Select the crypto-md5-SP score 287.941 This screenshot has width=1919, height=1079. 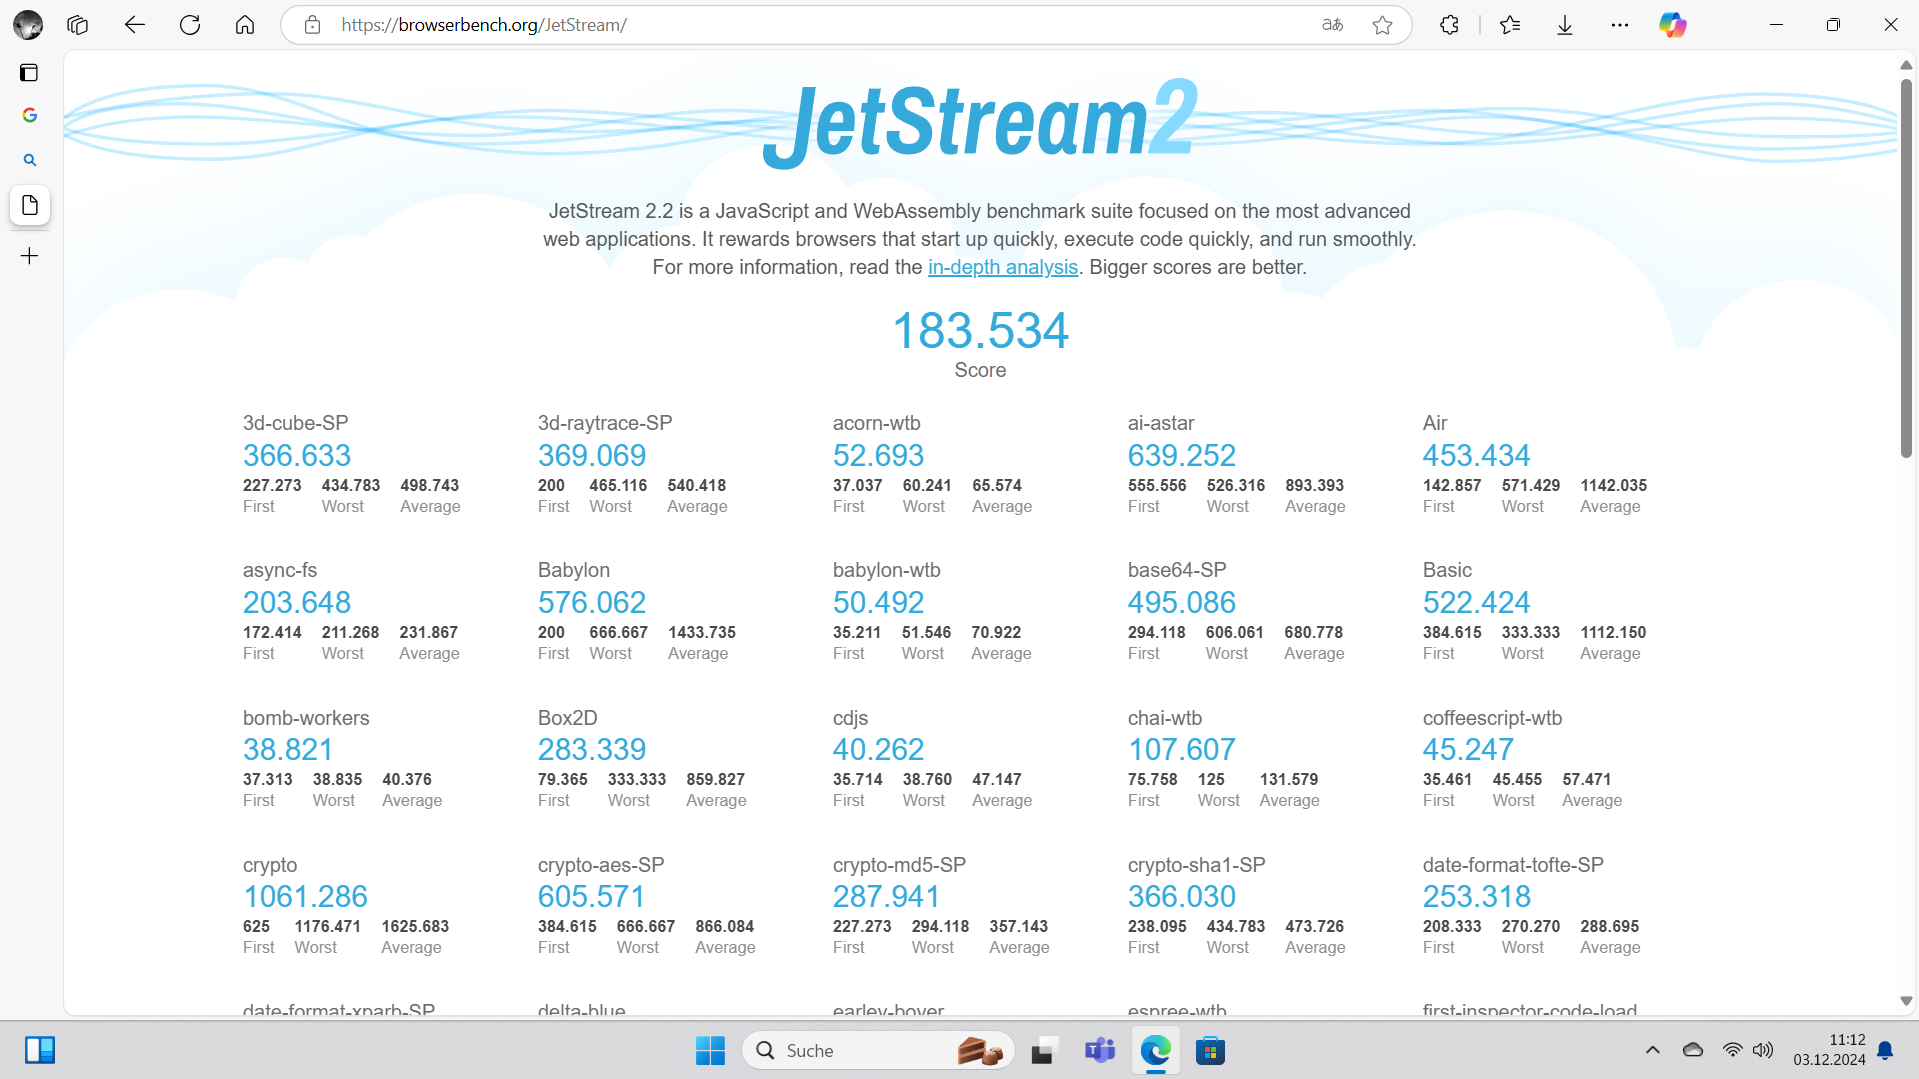tap(886, 897)
